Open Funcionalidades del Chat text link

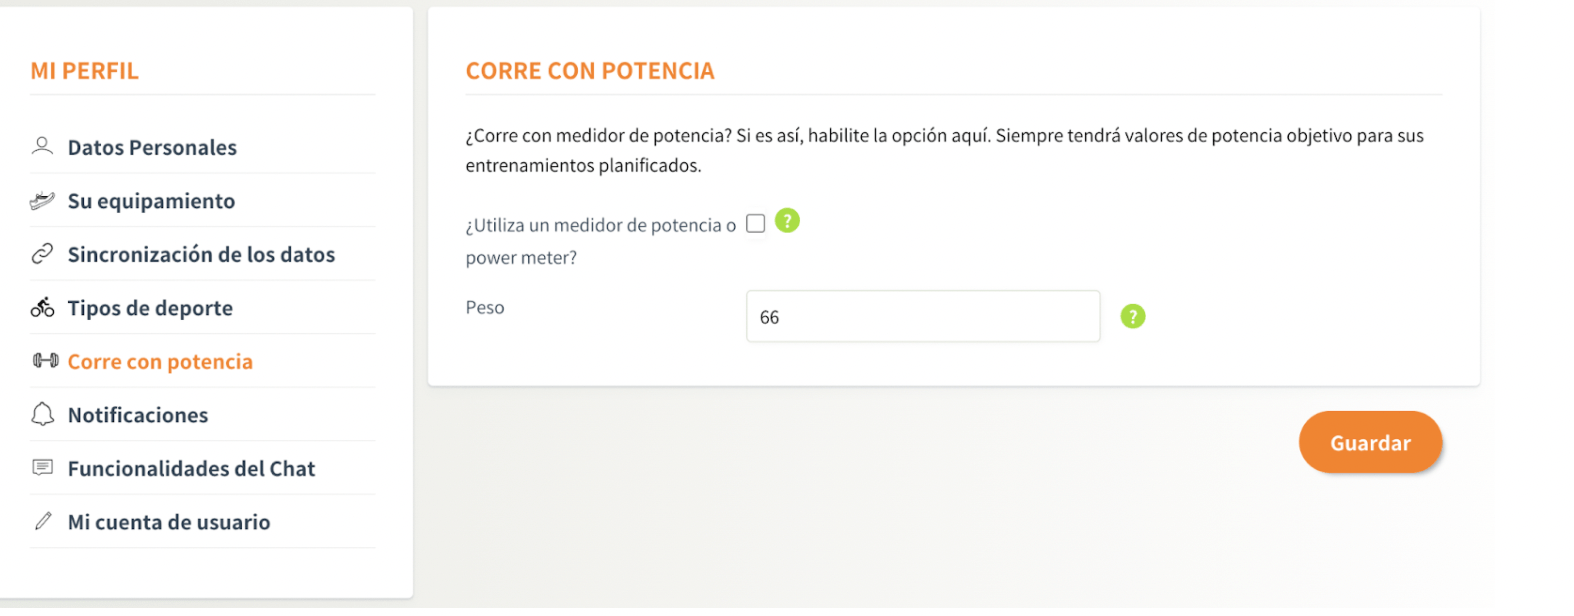pyautogui.click(x=191, y=469)
